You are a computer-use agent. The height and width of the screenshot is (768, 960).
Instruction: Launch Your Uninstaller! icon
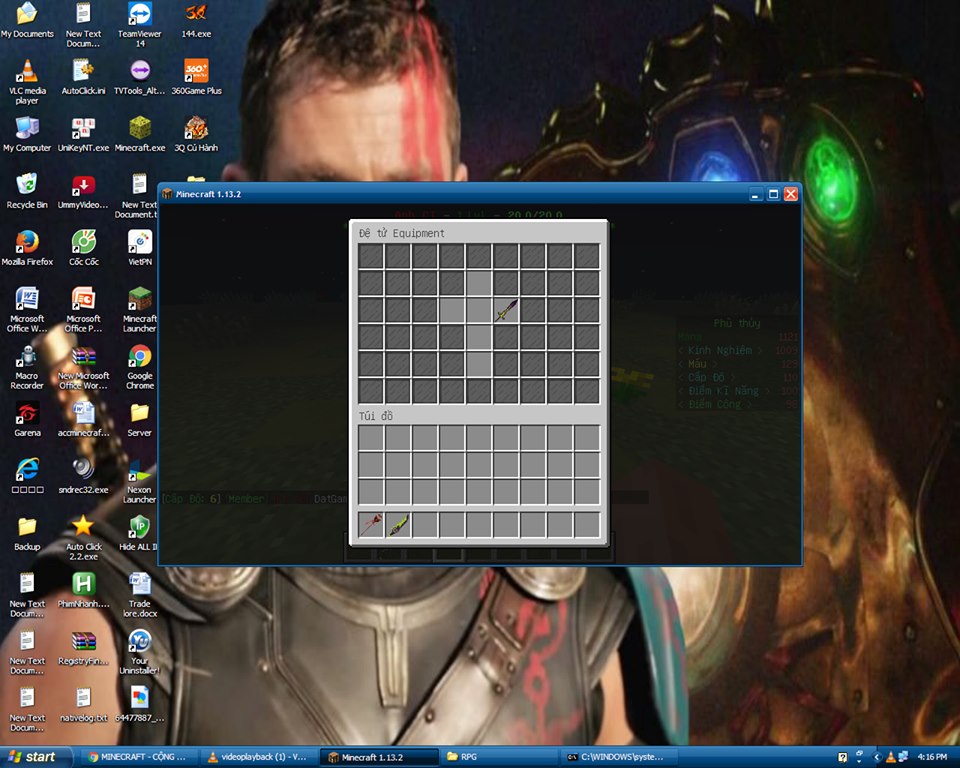tap(140, 652)
